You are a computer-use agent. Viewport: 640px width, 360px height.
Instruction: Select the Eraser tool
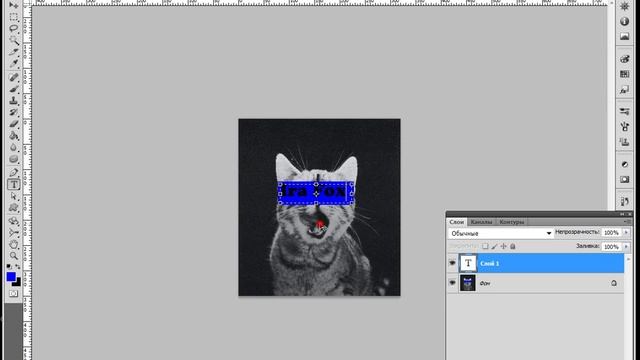pyautogui.click(x=13, y=124)
